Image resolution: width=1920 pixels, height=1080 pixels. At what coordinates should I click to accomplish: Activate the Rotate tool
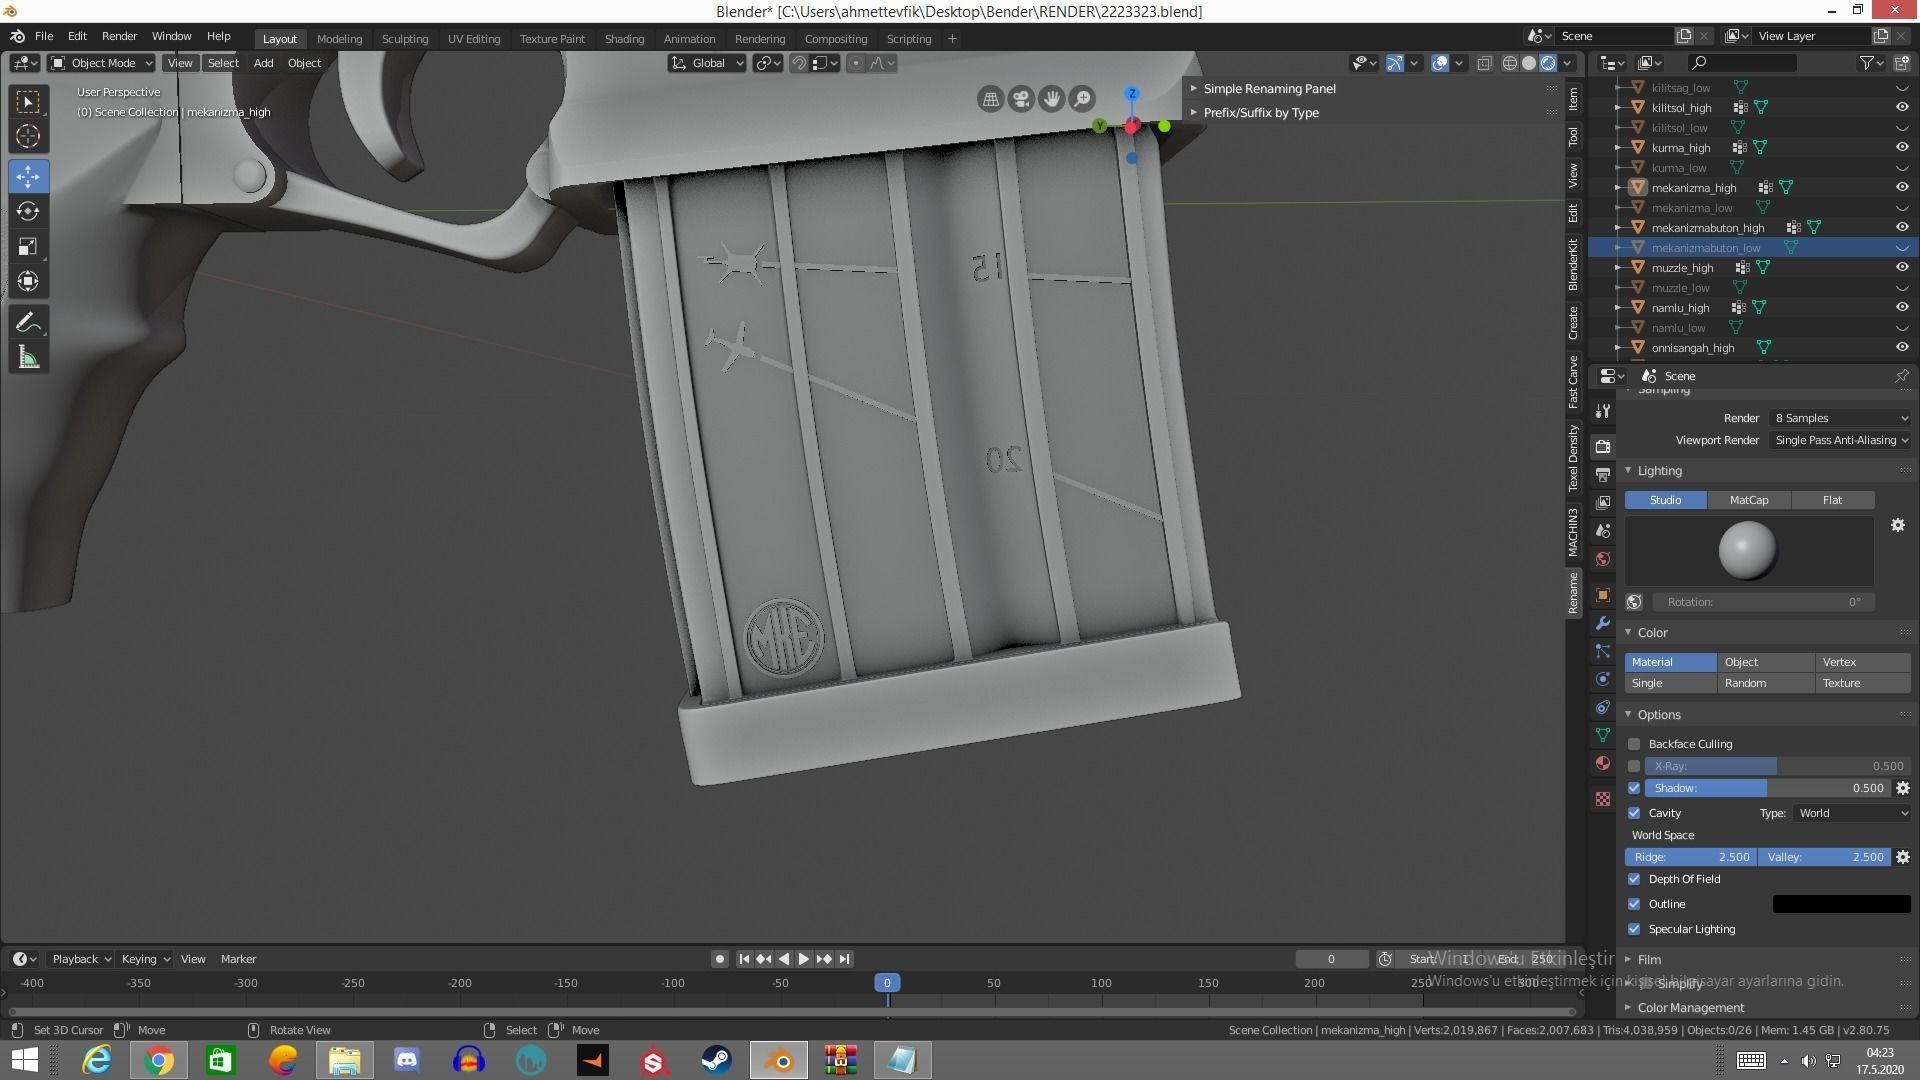coord(28,211)
